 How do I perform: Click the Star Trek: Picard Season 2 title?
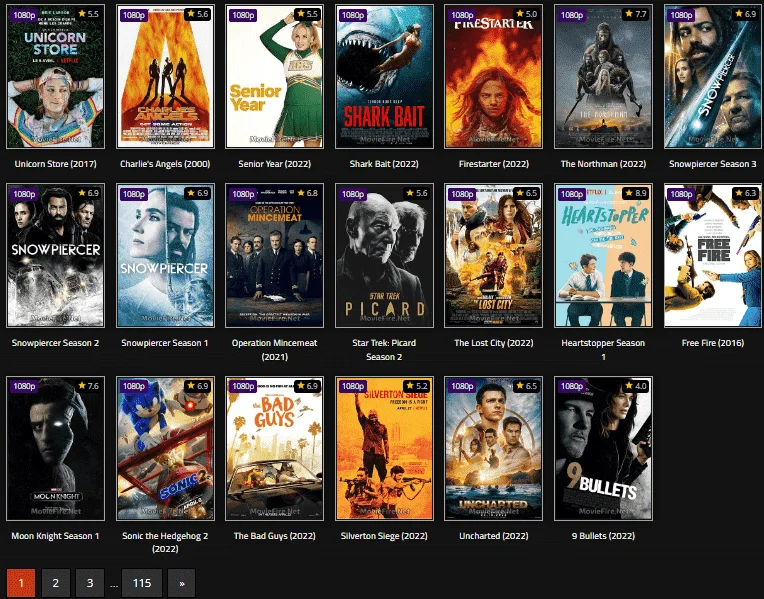[384, 349]
